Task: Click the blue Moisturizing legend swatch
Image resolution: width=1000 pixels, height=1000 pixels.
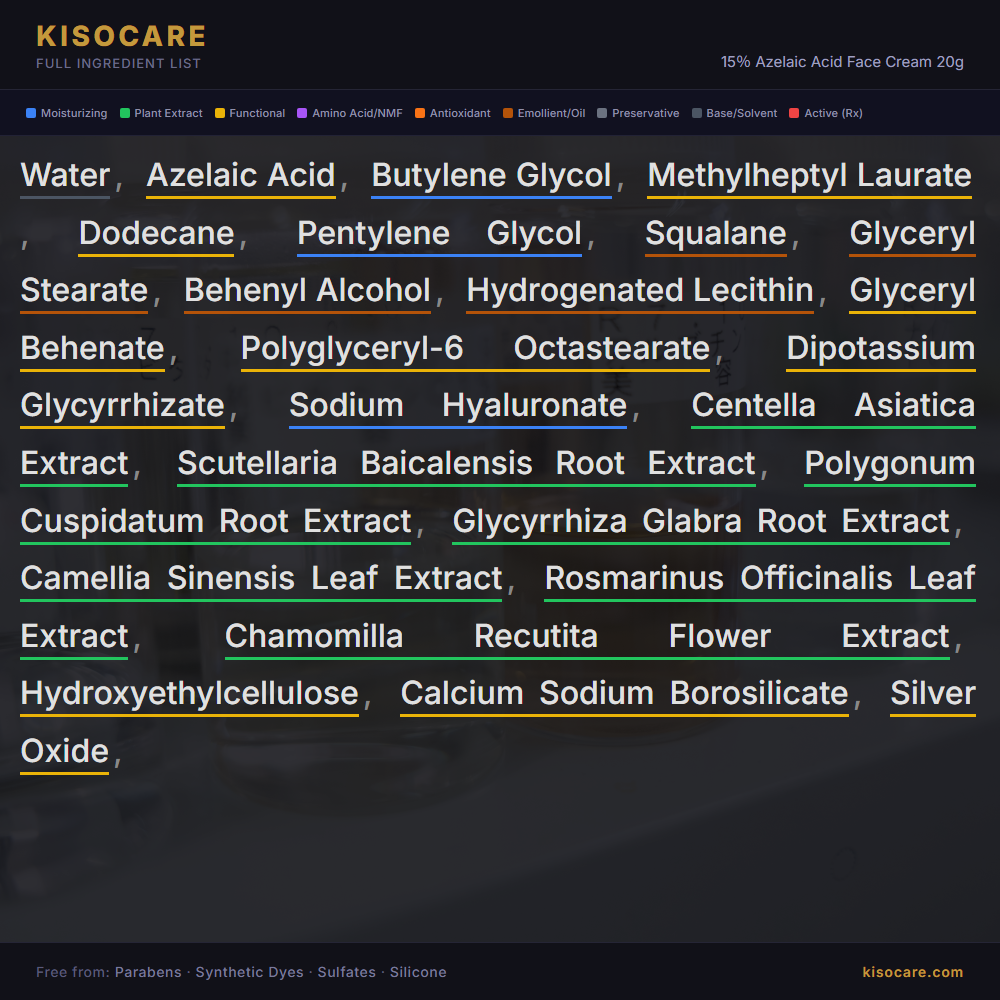Action: (x=31, y=113)
